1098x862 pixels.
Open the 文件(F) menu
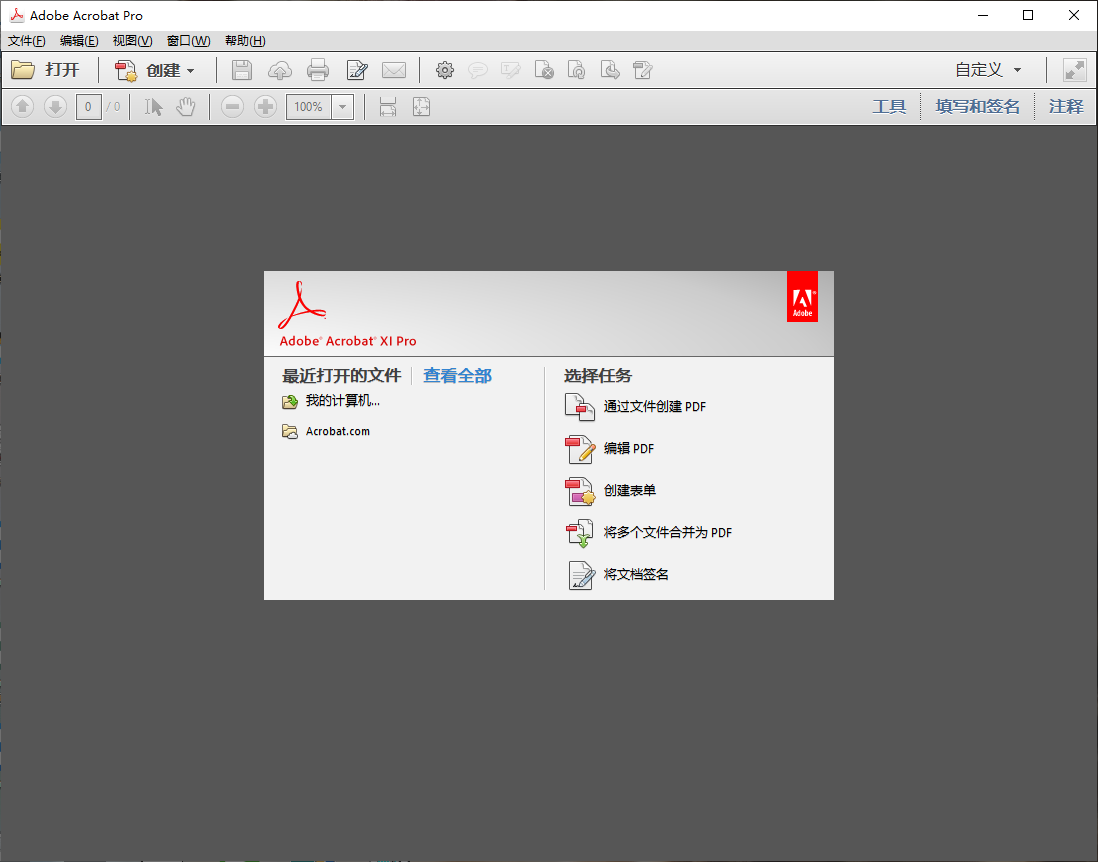pos(27,41)
